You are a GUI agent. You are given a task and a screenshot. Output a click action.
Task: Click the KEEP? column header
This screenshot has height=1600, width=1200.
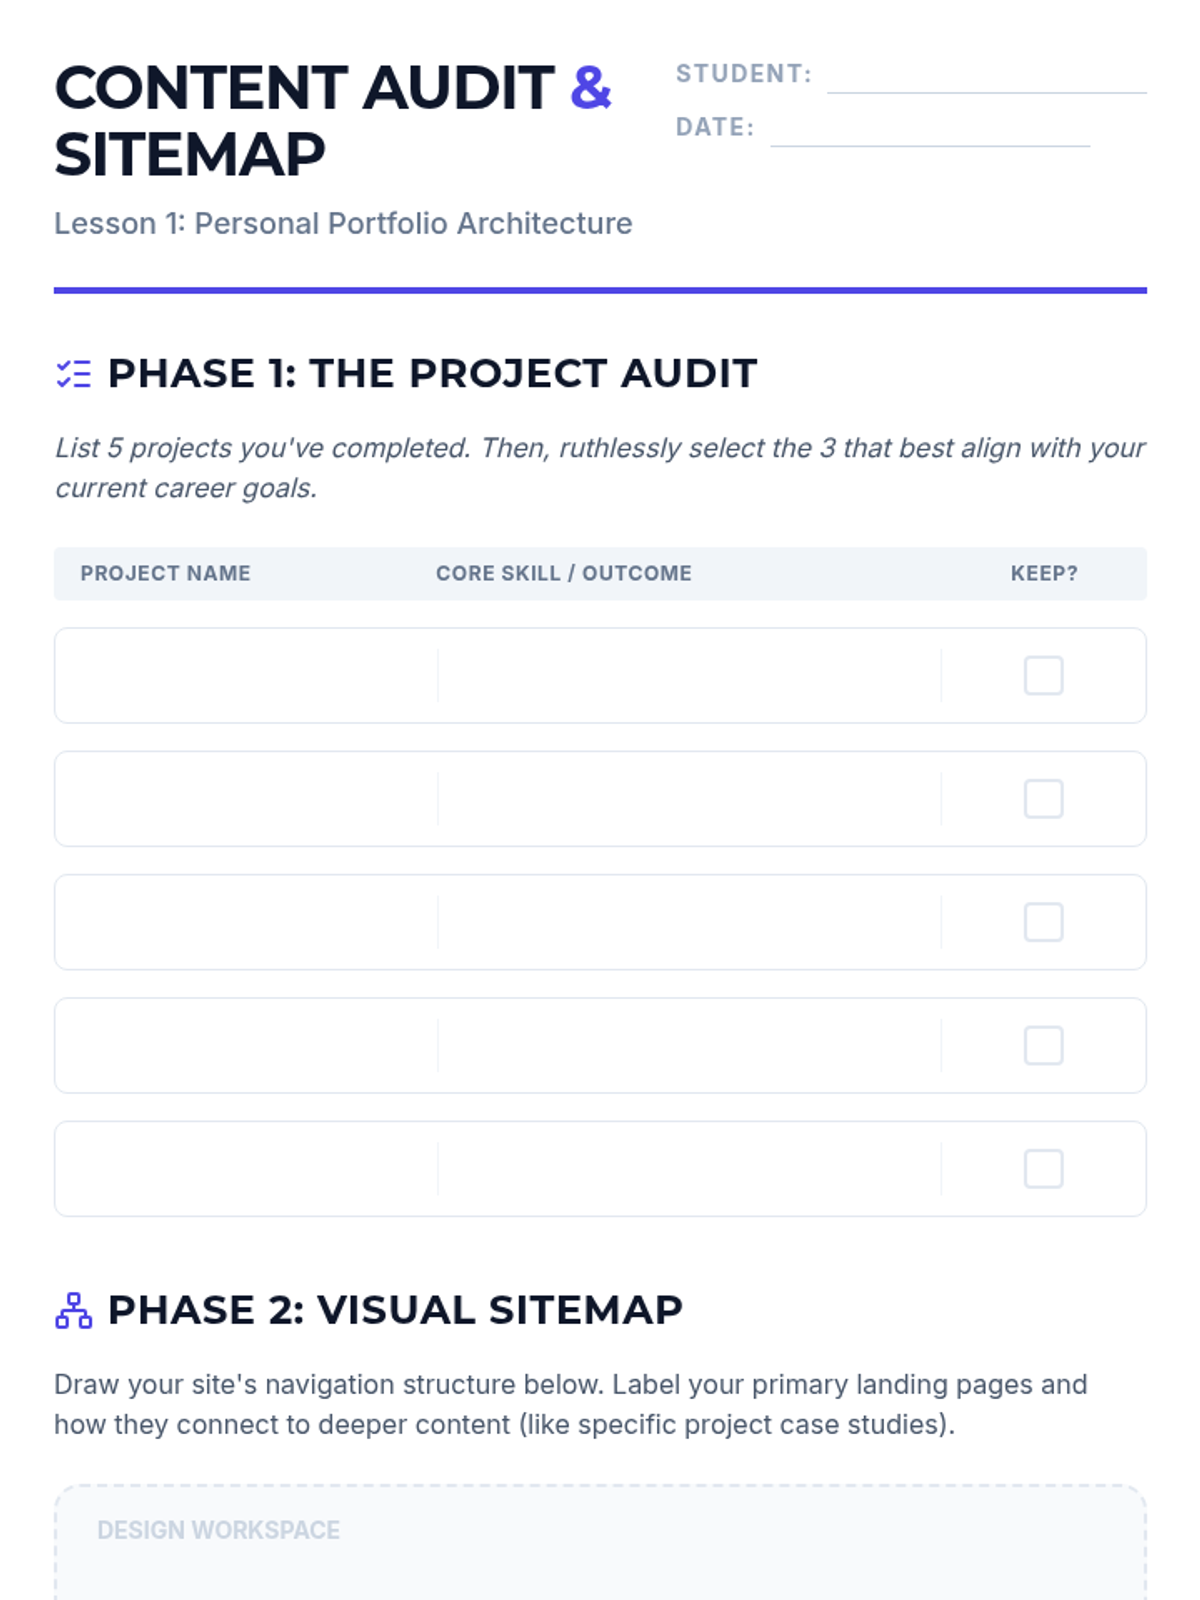point(1044,573)
